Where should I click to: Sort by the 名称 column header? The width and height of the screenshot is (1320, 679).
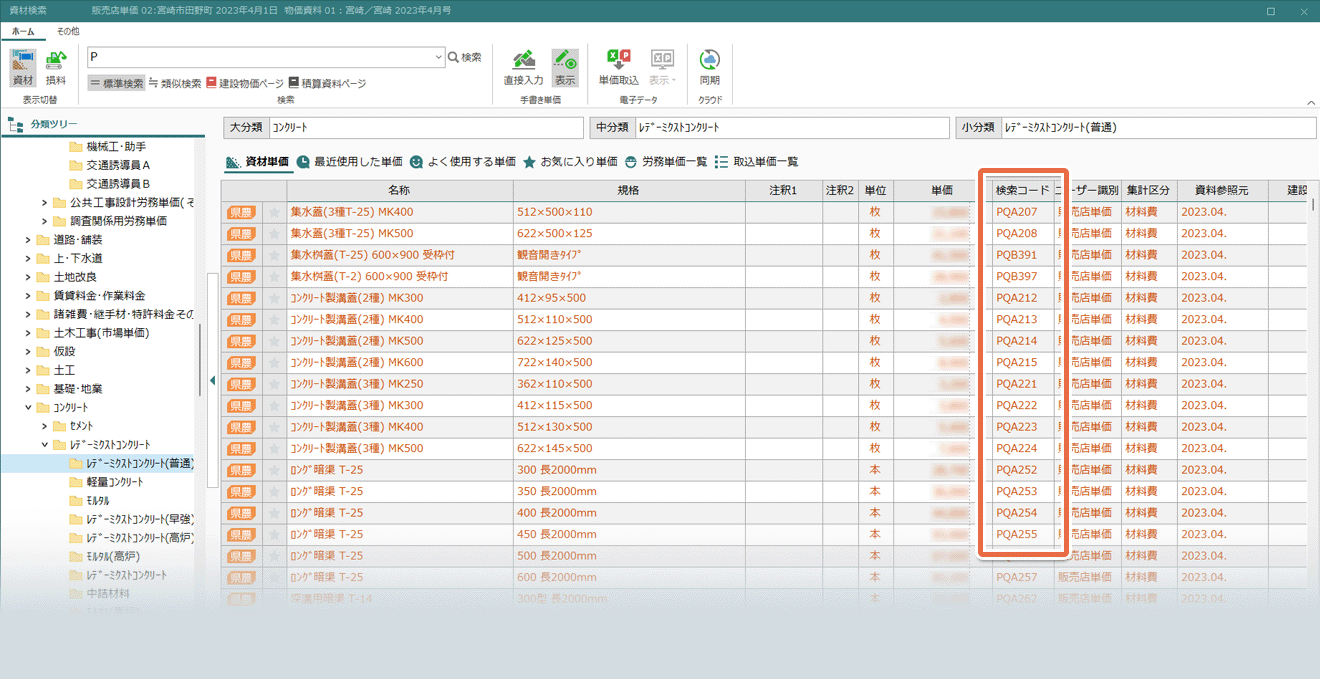400,190
